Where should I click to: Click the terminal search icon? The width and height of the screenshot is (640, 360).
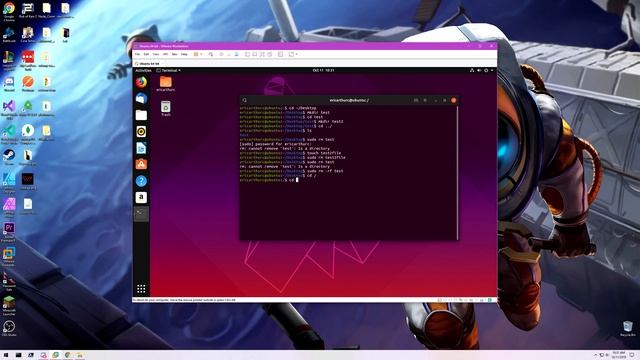[x=244, y=100]
